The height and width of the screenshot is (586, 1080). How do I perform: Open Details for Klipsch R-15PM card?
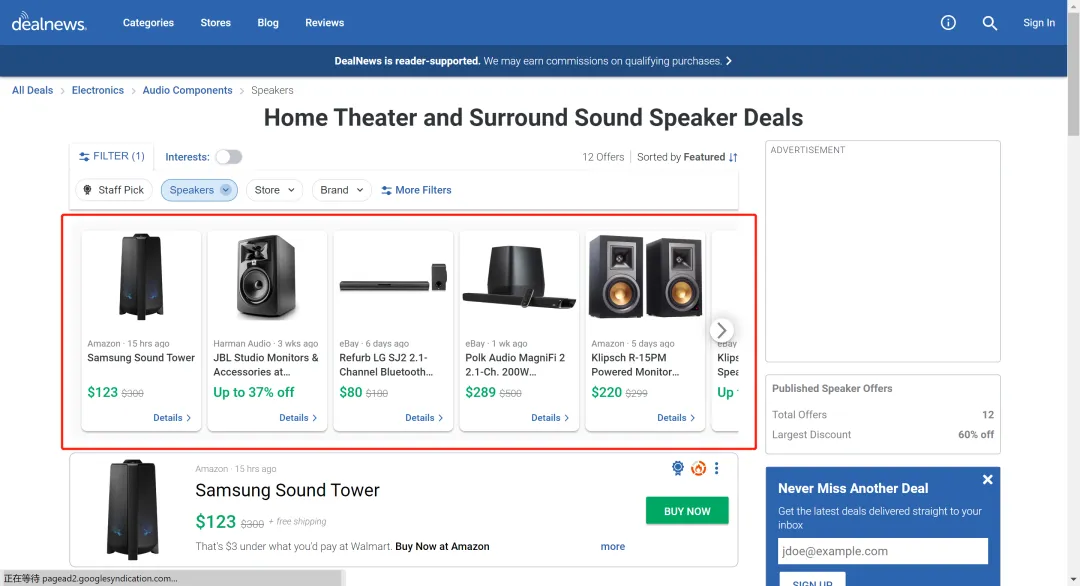(676, 418)
